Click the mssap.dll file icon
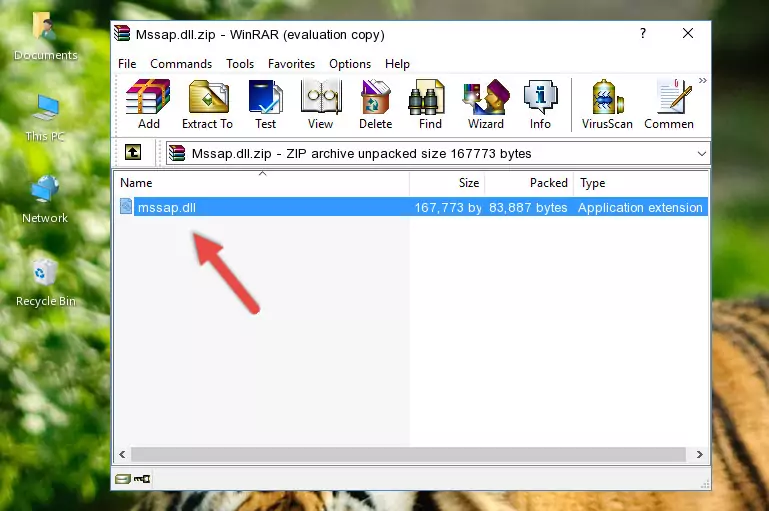Screen dimensions: 769x511 pos(126,206)
